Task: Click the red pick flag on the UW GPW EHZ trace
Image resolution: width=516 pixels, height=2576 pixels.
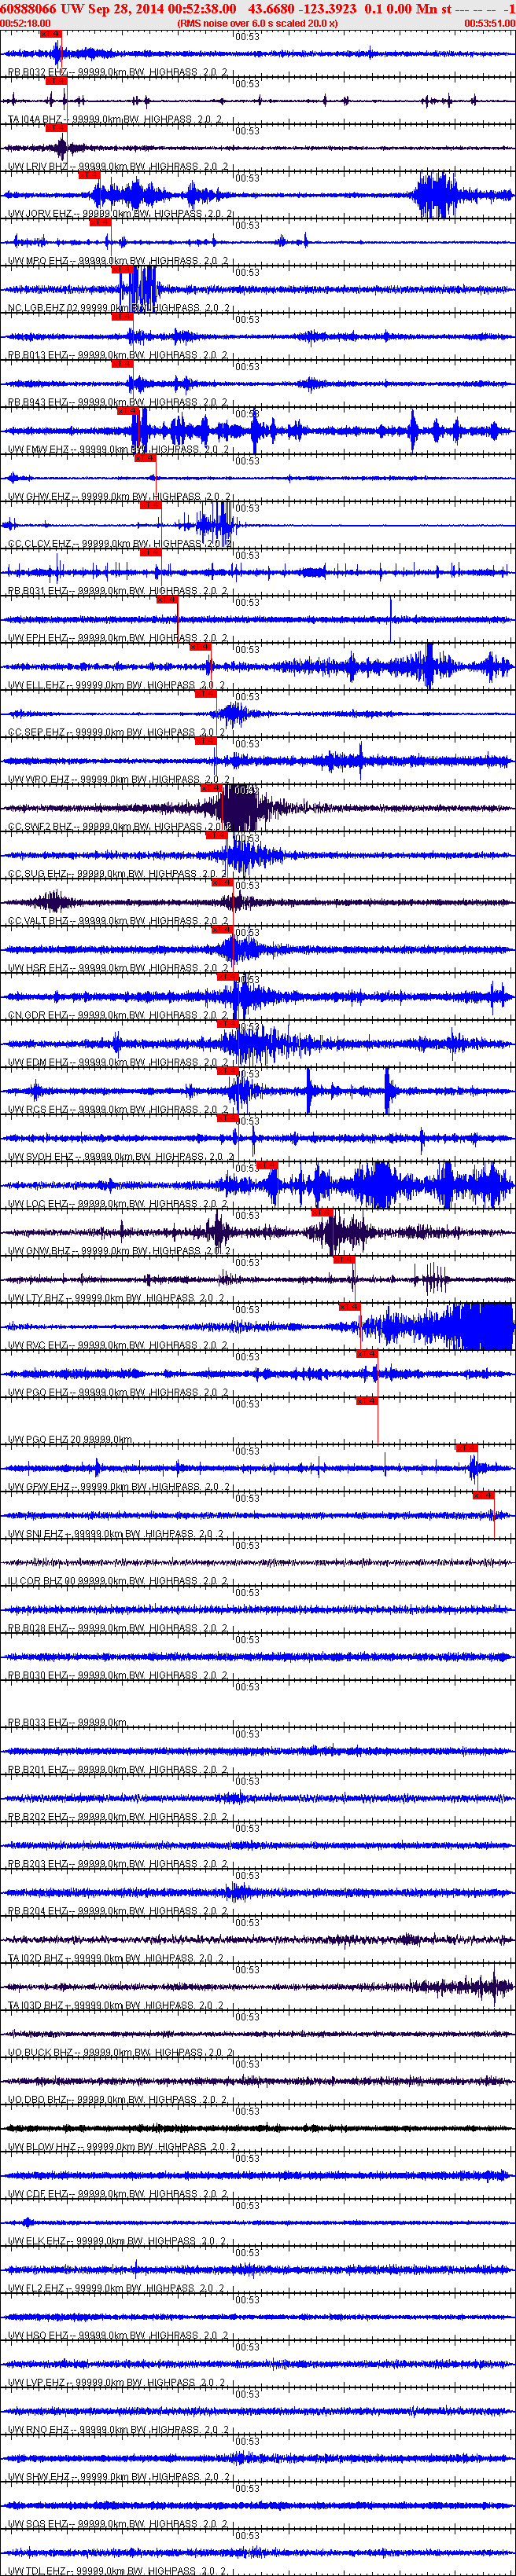Action: click(x=466, y=1448)
